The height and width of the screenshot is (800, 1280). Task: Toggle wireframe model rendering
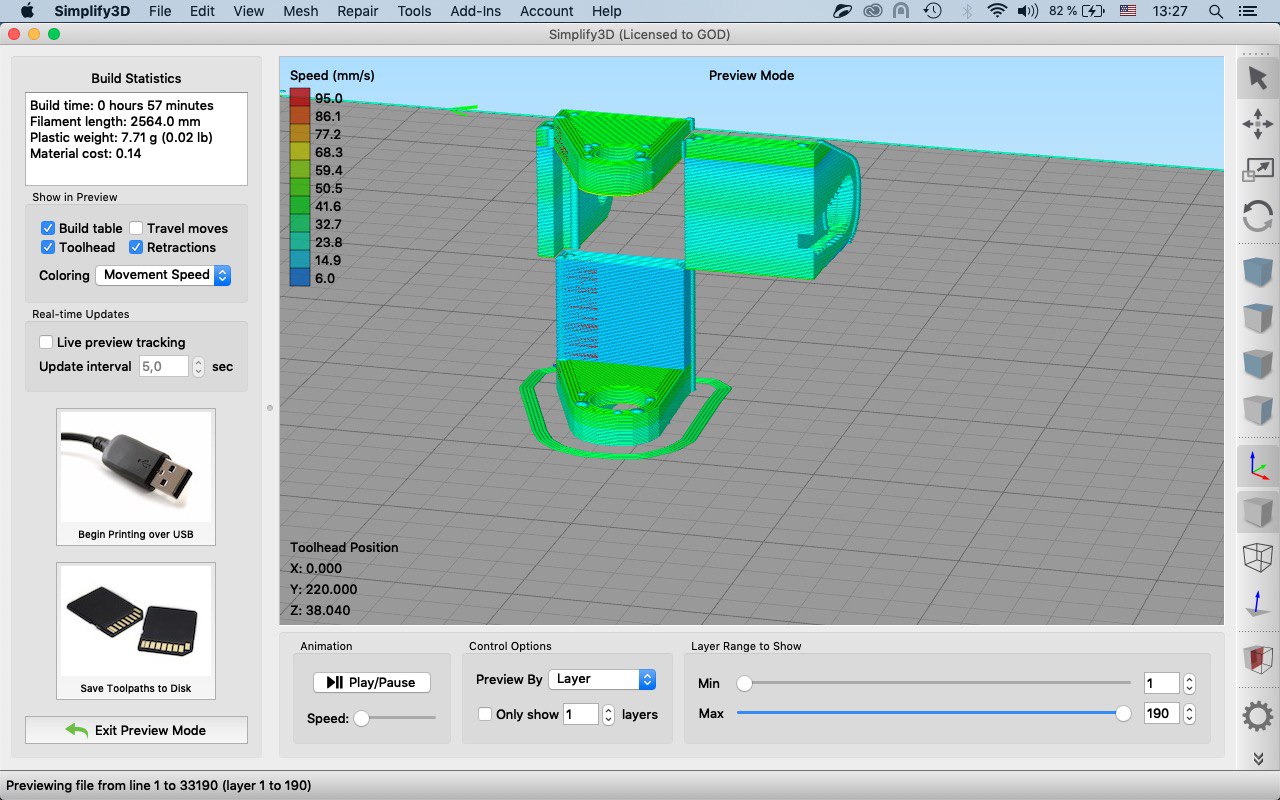(x=1257, y=557)
